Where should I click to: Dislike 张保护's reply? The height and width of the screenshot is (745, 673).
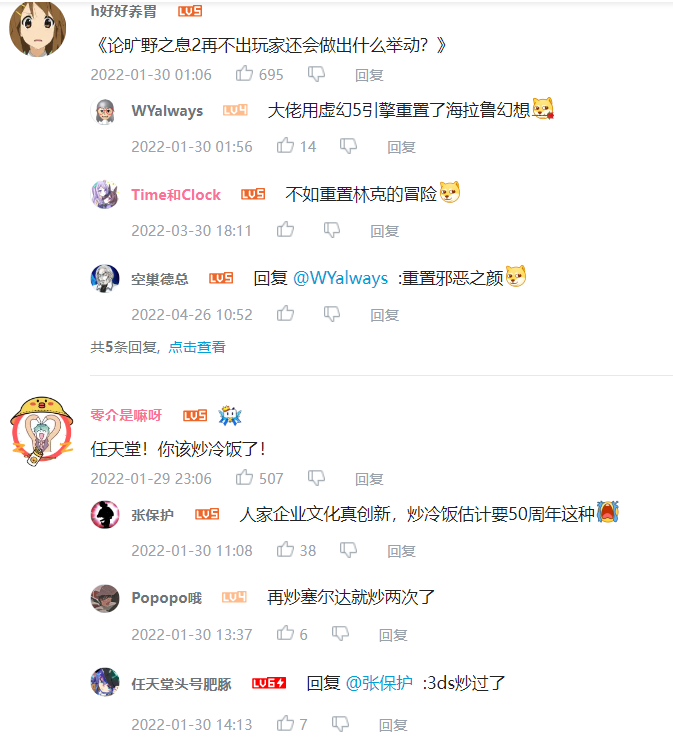[348, 550]
